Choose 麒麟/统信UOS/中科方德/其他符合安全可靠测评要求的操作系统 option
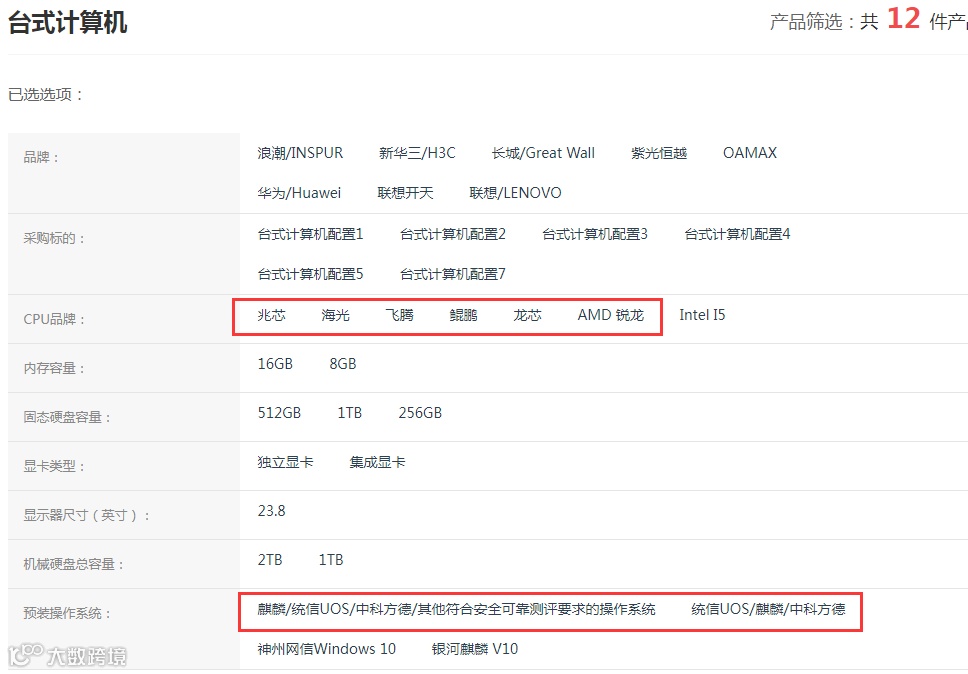Image resolution: width=968 pixels, height=674 pixels. click(x=456, y=610)
